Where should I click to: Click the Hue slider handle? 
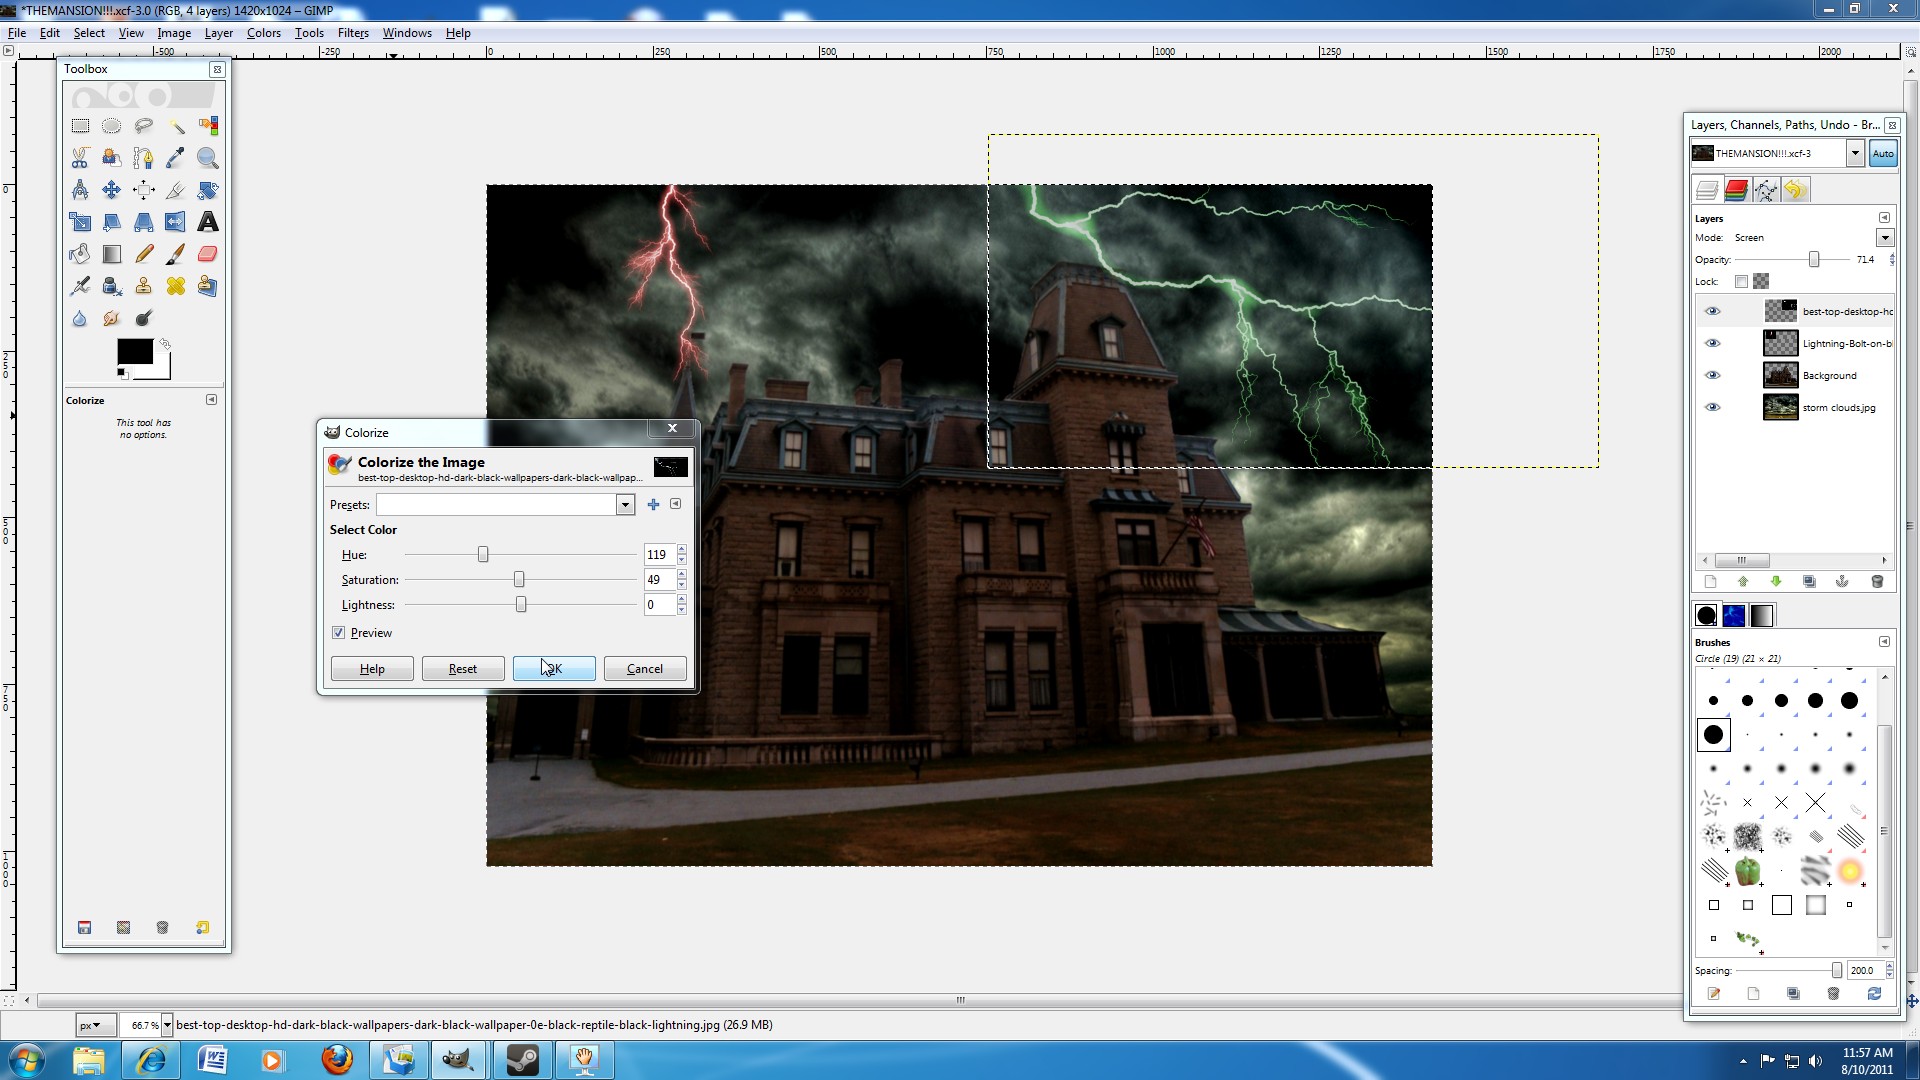[483, 555]
